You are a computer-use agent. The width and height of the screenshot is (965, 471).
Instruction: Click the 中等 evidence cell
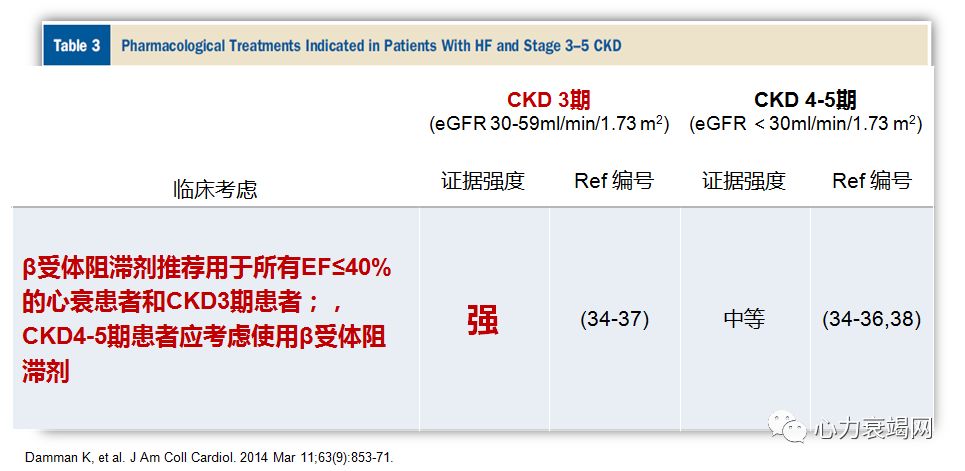(x=744, y=320)
